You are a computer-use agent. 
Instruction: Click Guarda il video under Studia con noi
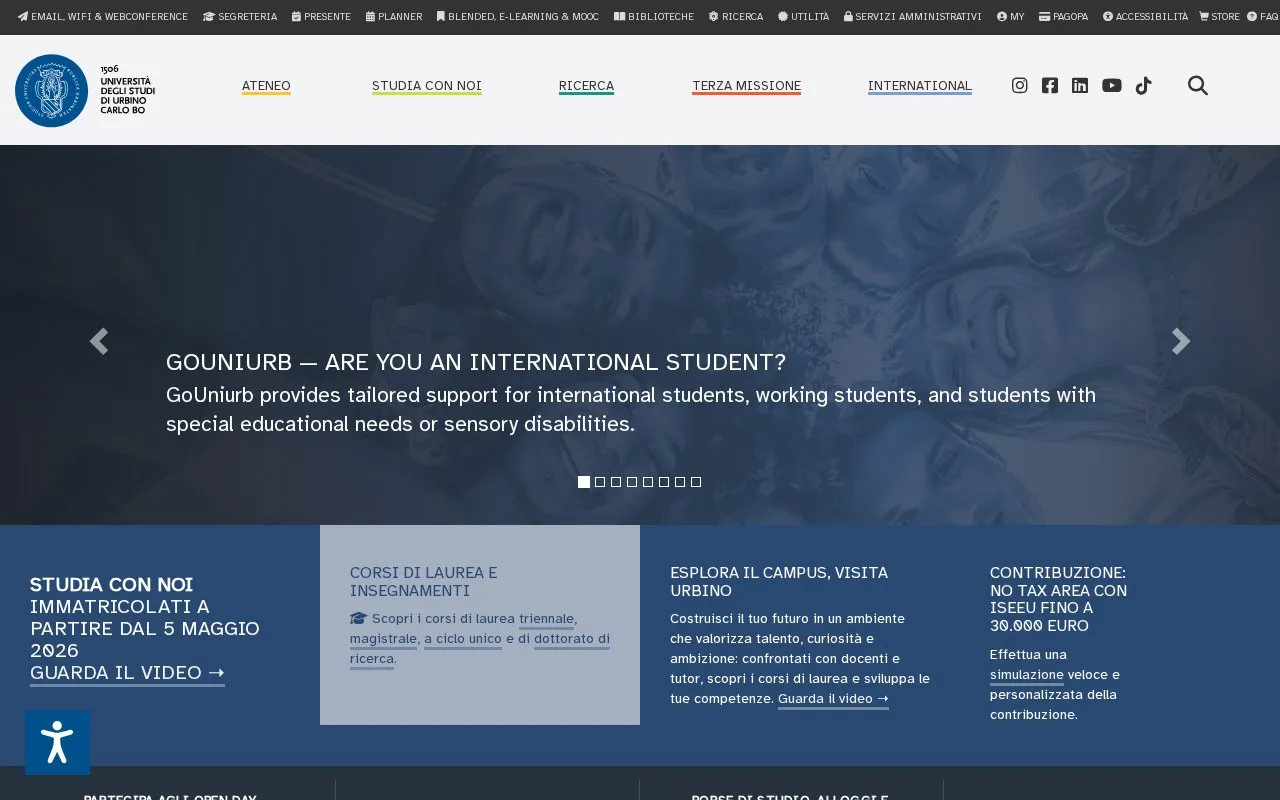(127, 673)
